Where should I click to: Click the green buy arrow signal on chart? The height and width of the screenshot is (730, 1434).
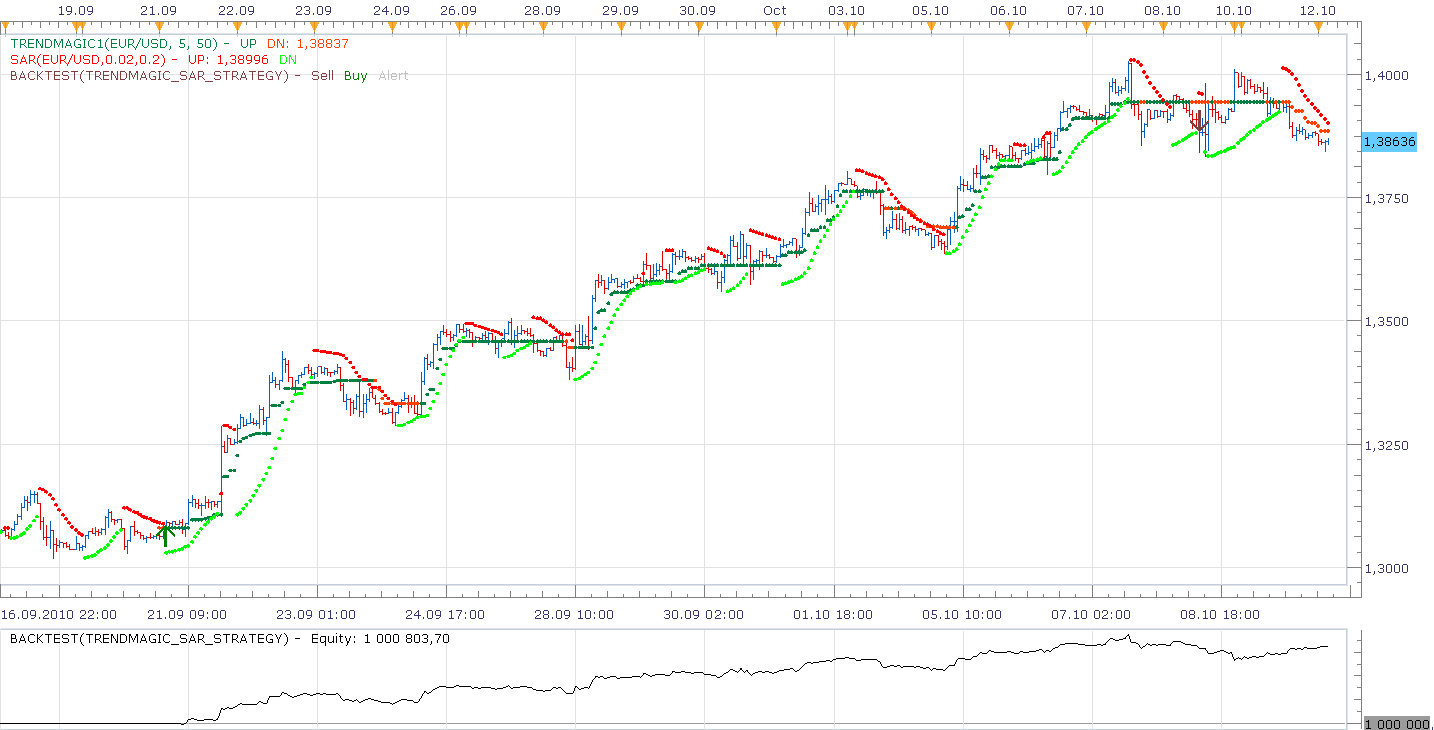(167, 534)
